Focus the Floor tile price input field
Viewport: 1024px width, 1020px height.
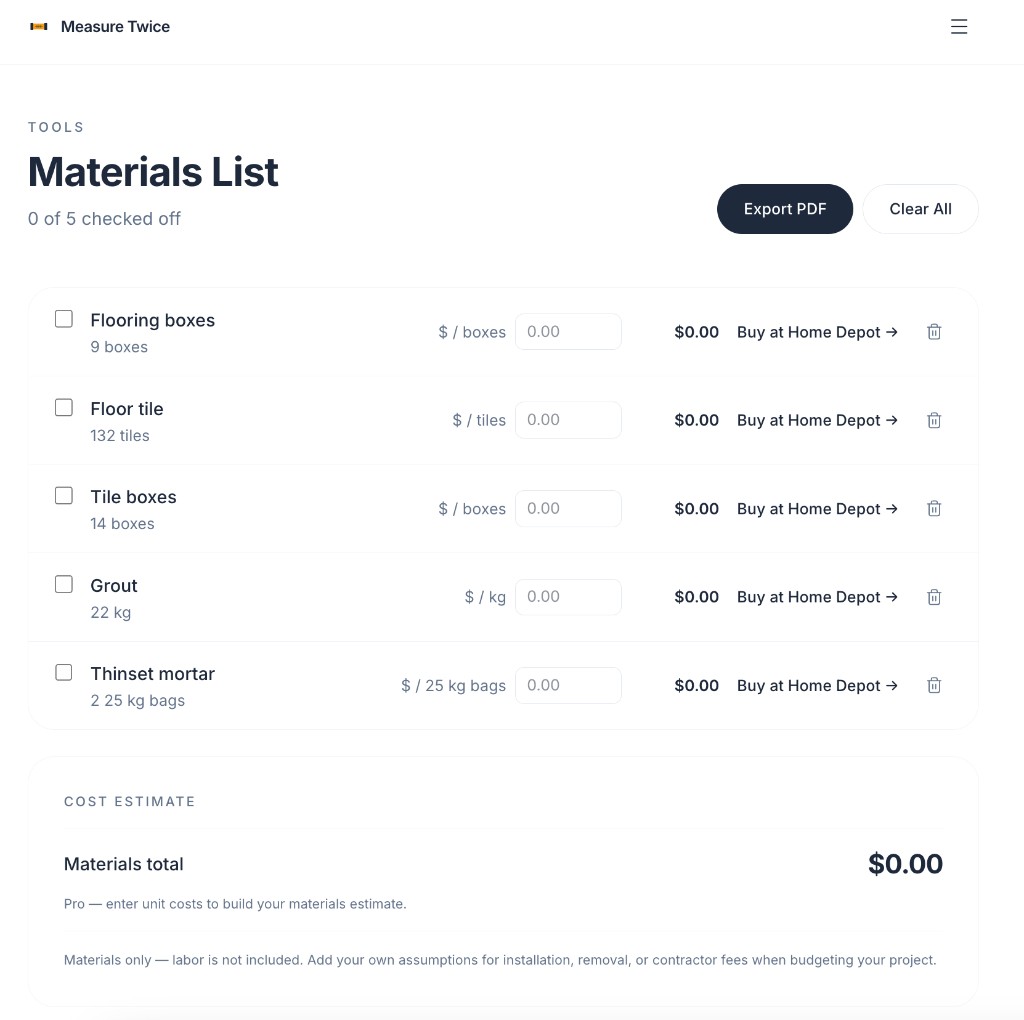tap(568, 420)
